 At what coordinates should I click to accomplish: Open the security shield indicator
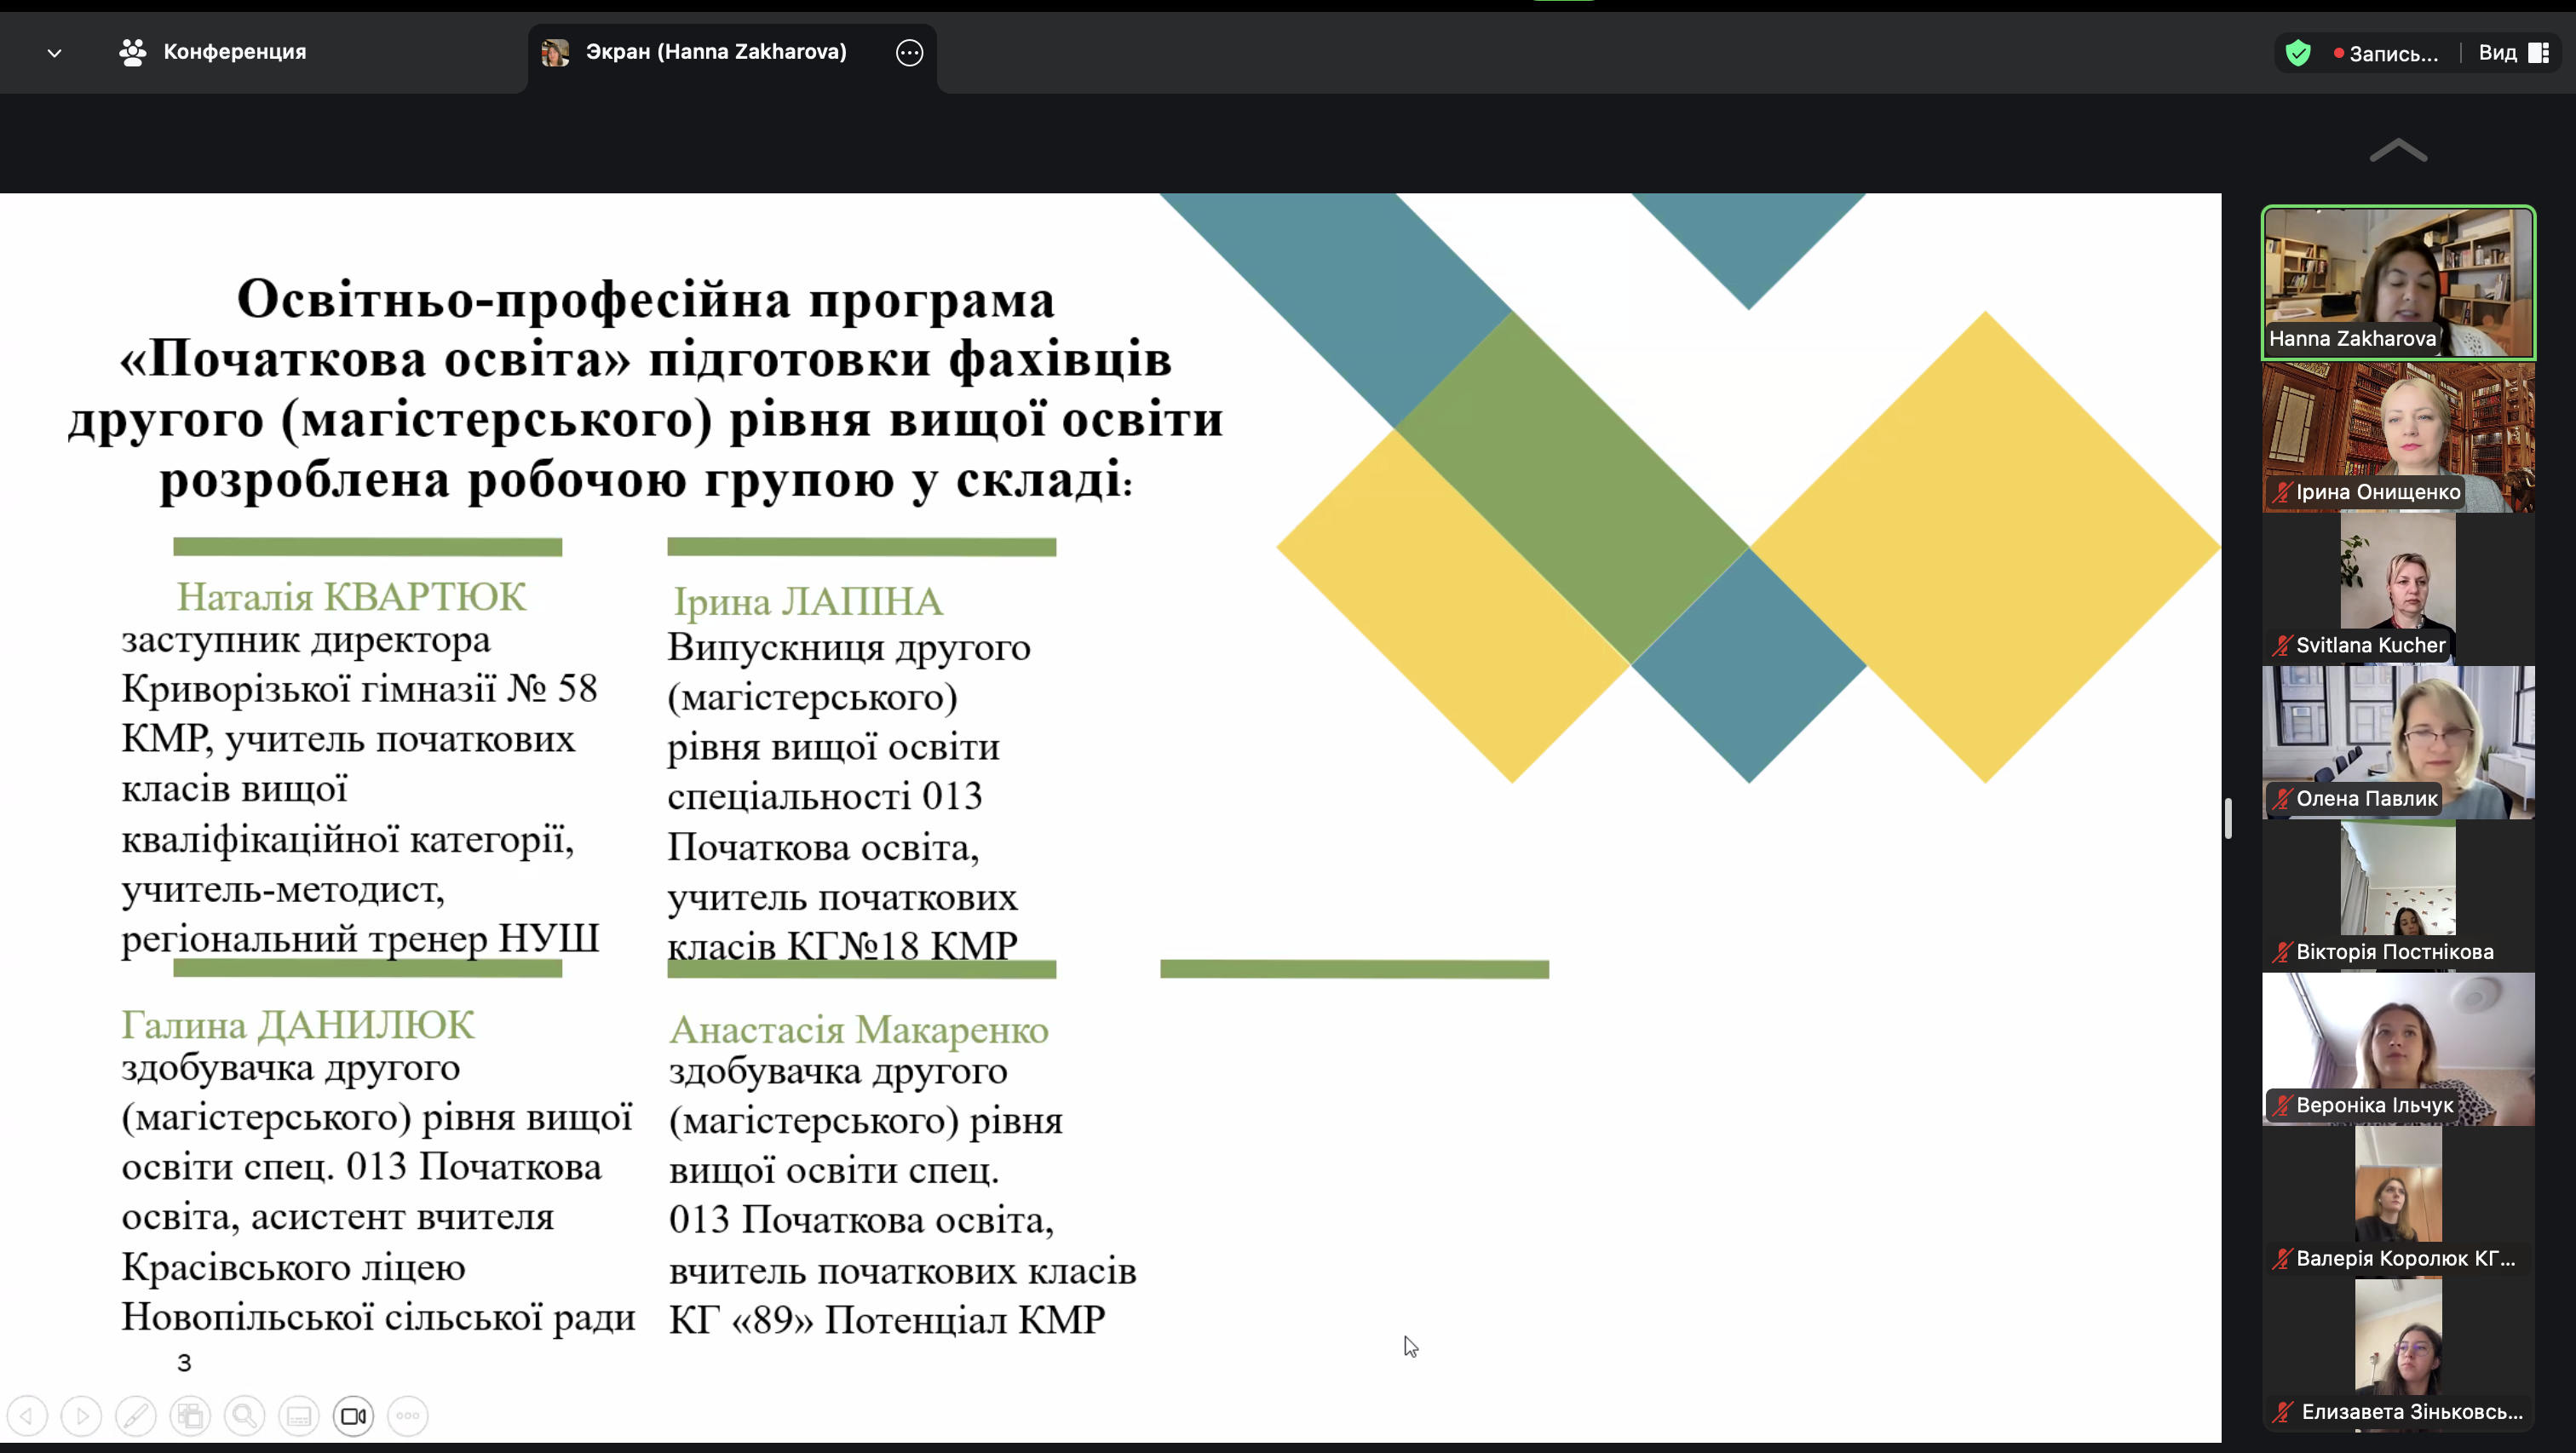click(2298, 52)
